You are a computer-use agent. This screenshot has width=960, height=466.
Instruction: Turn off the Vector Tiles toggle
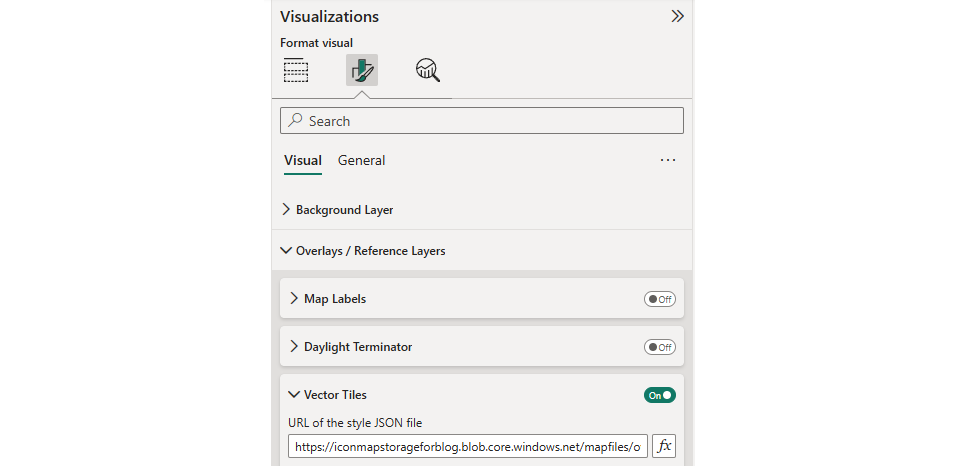(x=660, y=395)
